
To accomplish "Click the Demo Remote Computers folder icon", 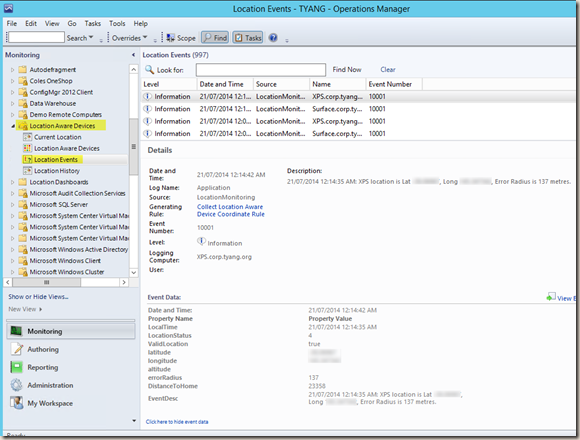I will point(23,115).
